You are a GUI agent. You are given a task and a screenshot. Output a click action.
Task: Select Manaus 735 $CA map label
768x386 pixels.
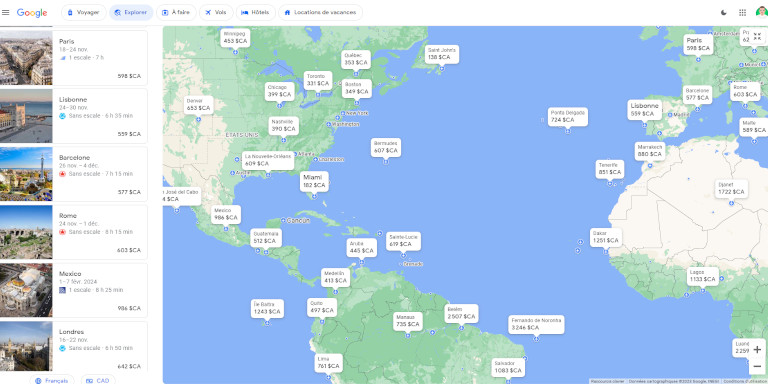[408, 321]
